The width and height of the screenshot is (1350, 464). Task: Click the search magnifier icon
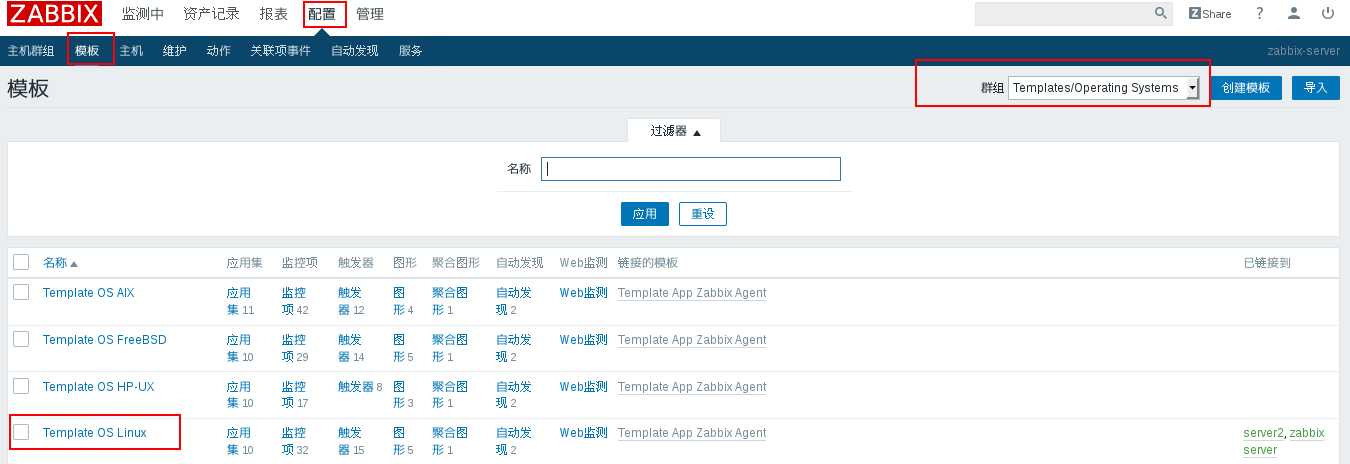1161,13
